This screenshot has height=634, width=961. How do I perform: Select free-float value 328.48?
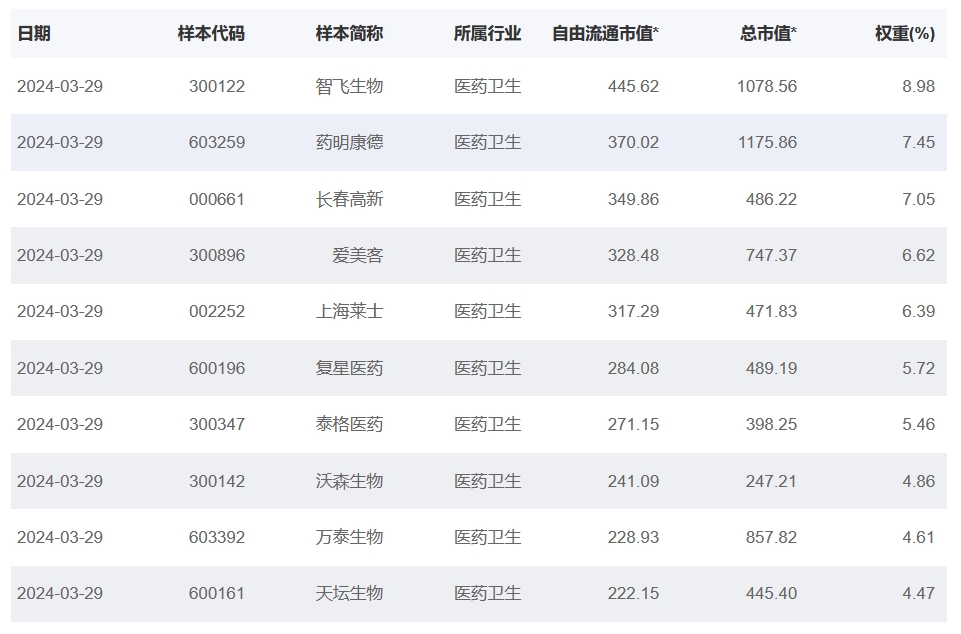coord(634,255)
